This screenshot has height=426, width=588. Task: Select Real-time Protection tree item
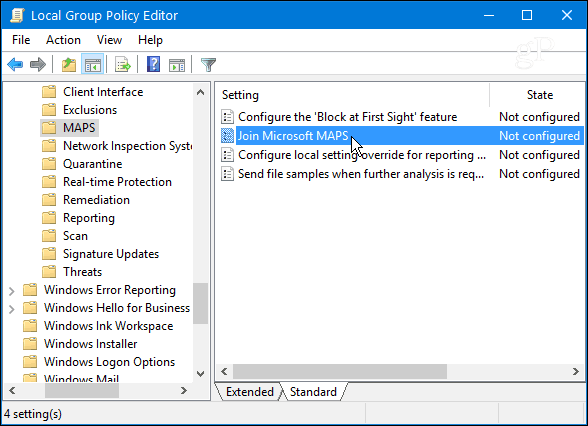tap(117, 182)
